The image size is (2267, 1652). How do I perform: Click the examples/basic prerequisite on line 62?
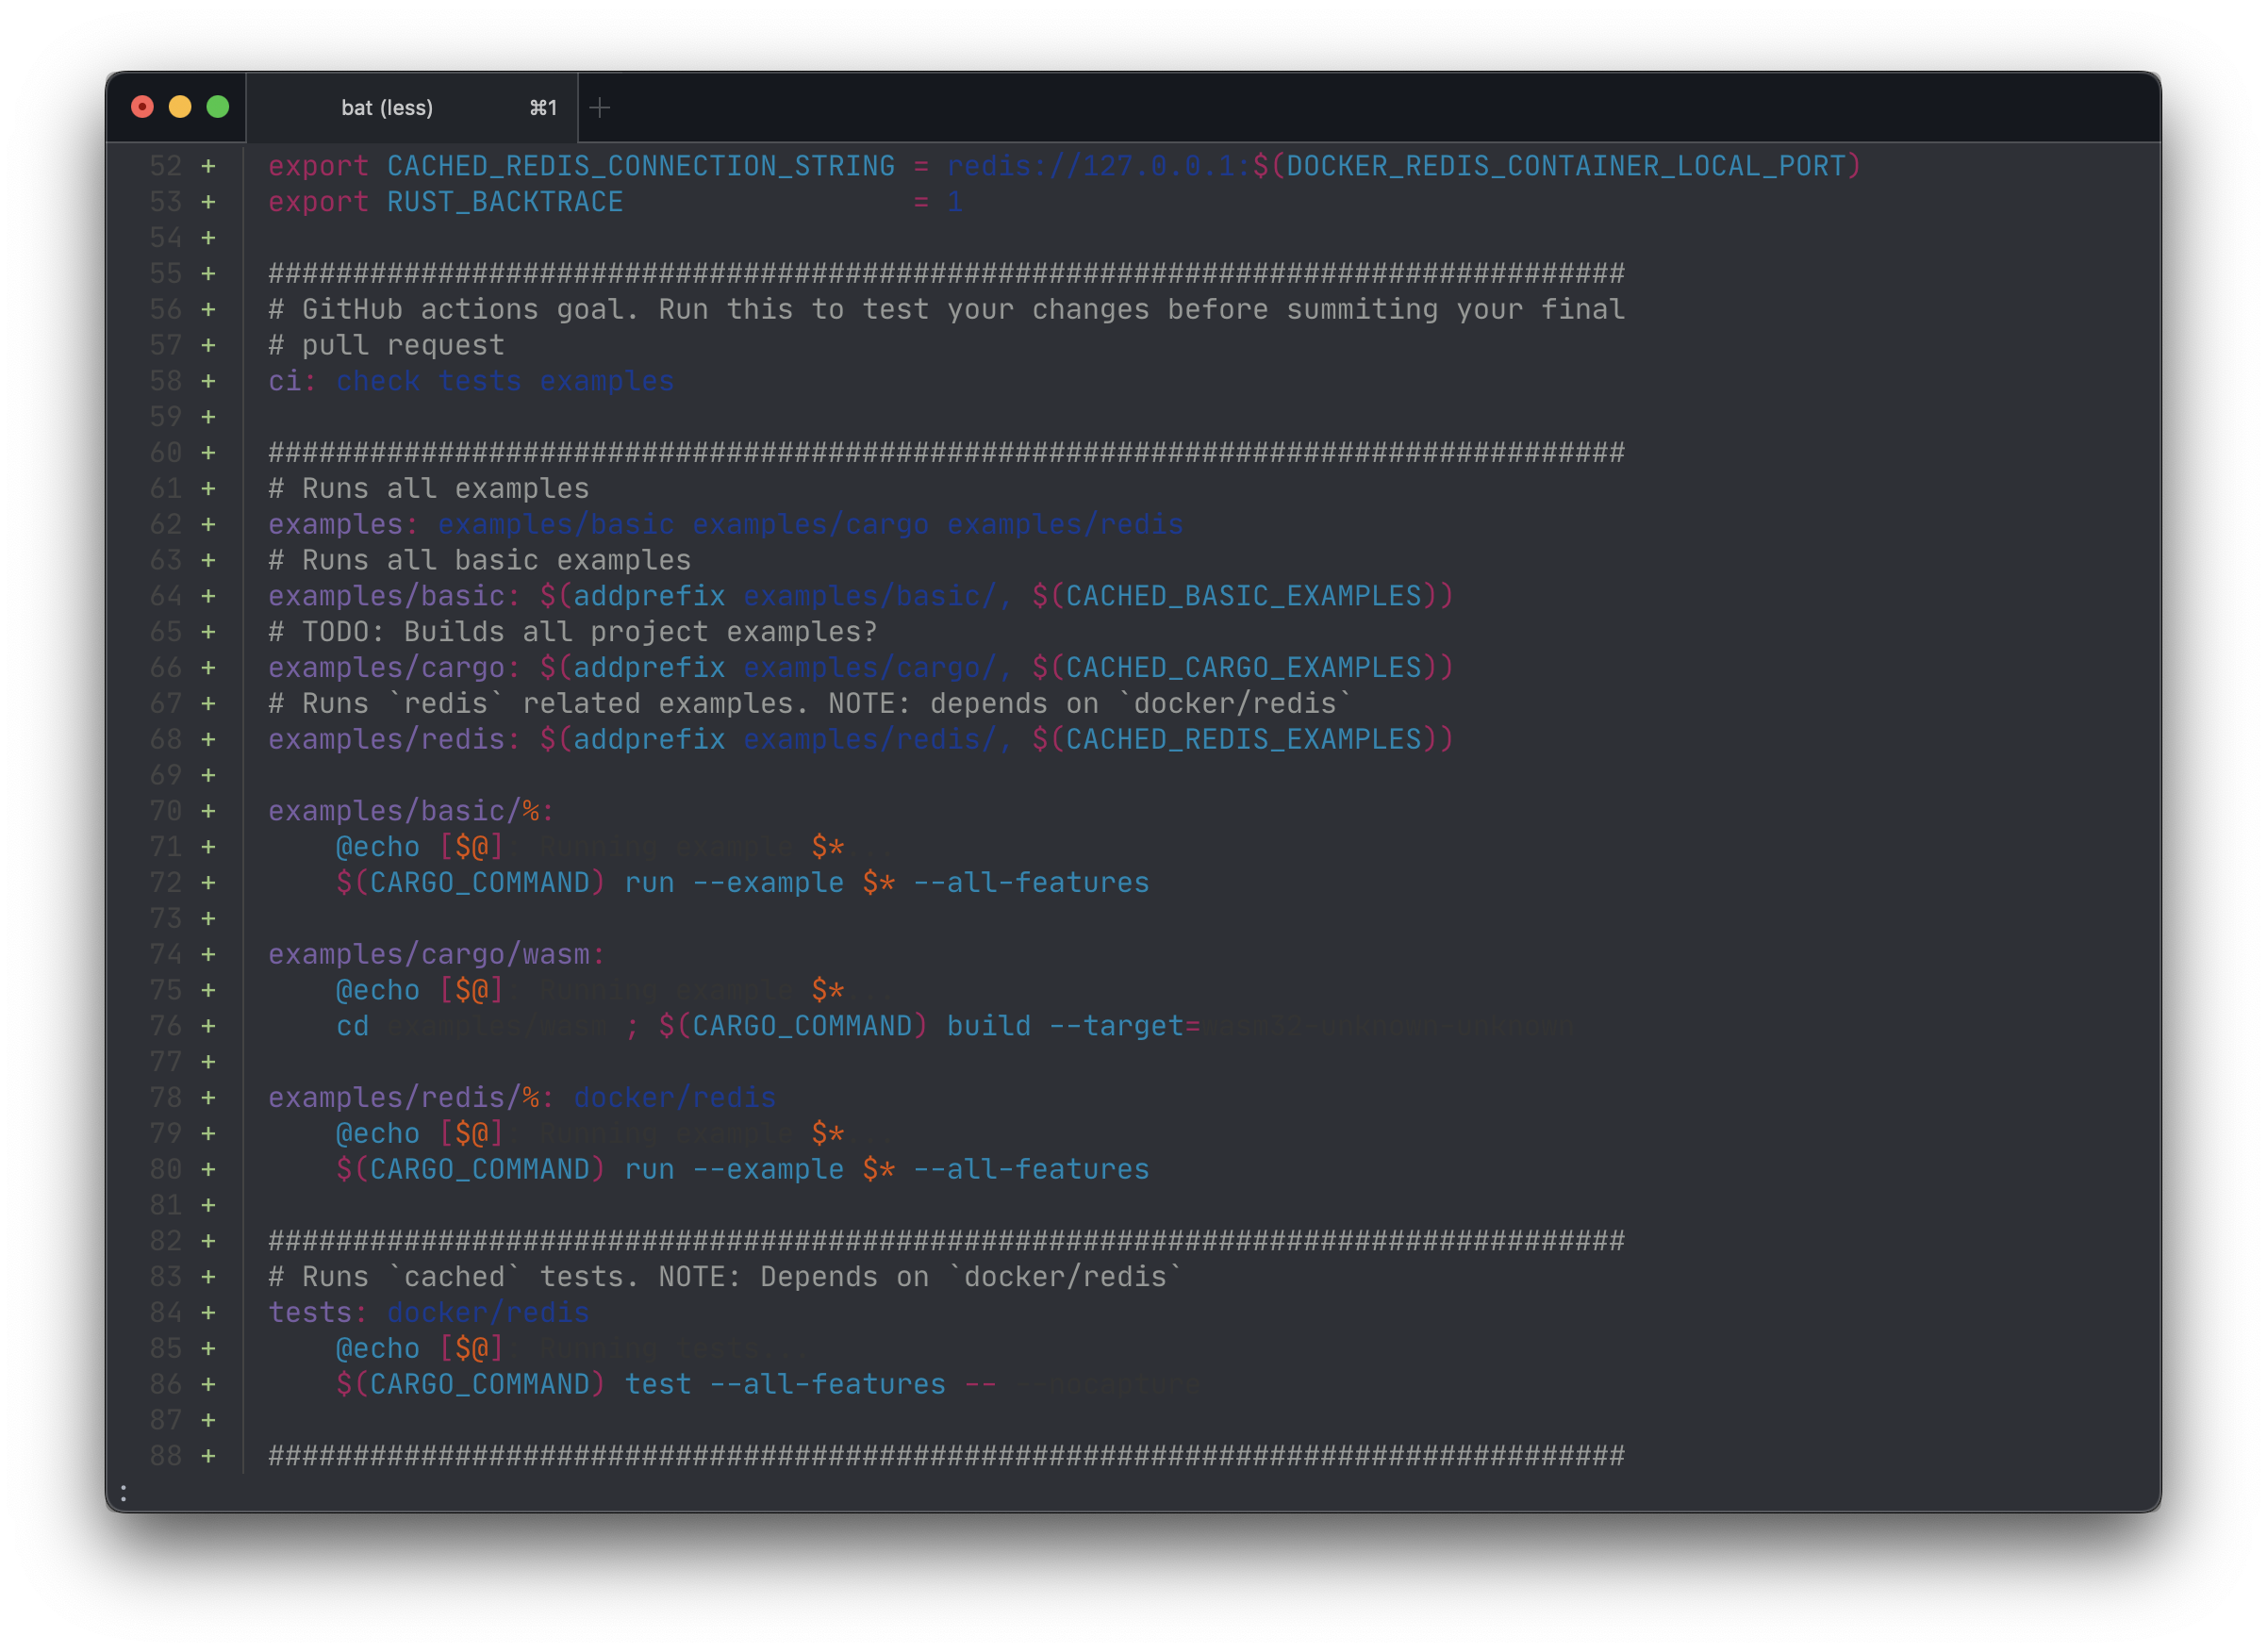point(553,523)
